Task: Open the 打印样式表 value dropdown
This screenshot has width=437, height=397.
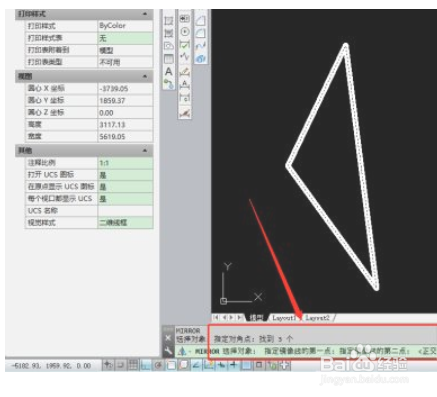Action: click(125, 38)
